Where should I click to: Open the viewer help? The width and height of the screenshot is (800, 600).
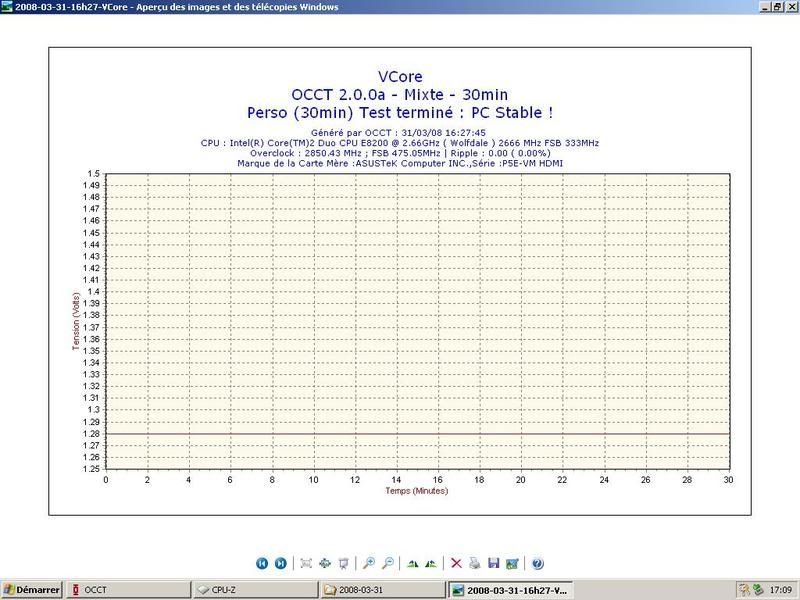[538, 563]
